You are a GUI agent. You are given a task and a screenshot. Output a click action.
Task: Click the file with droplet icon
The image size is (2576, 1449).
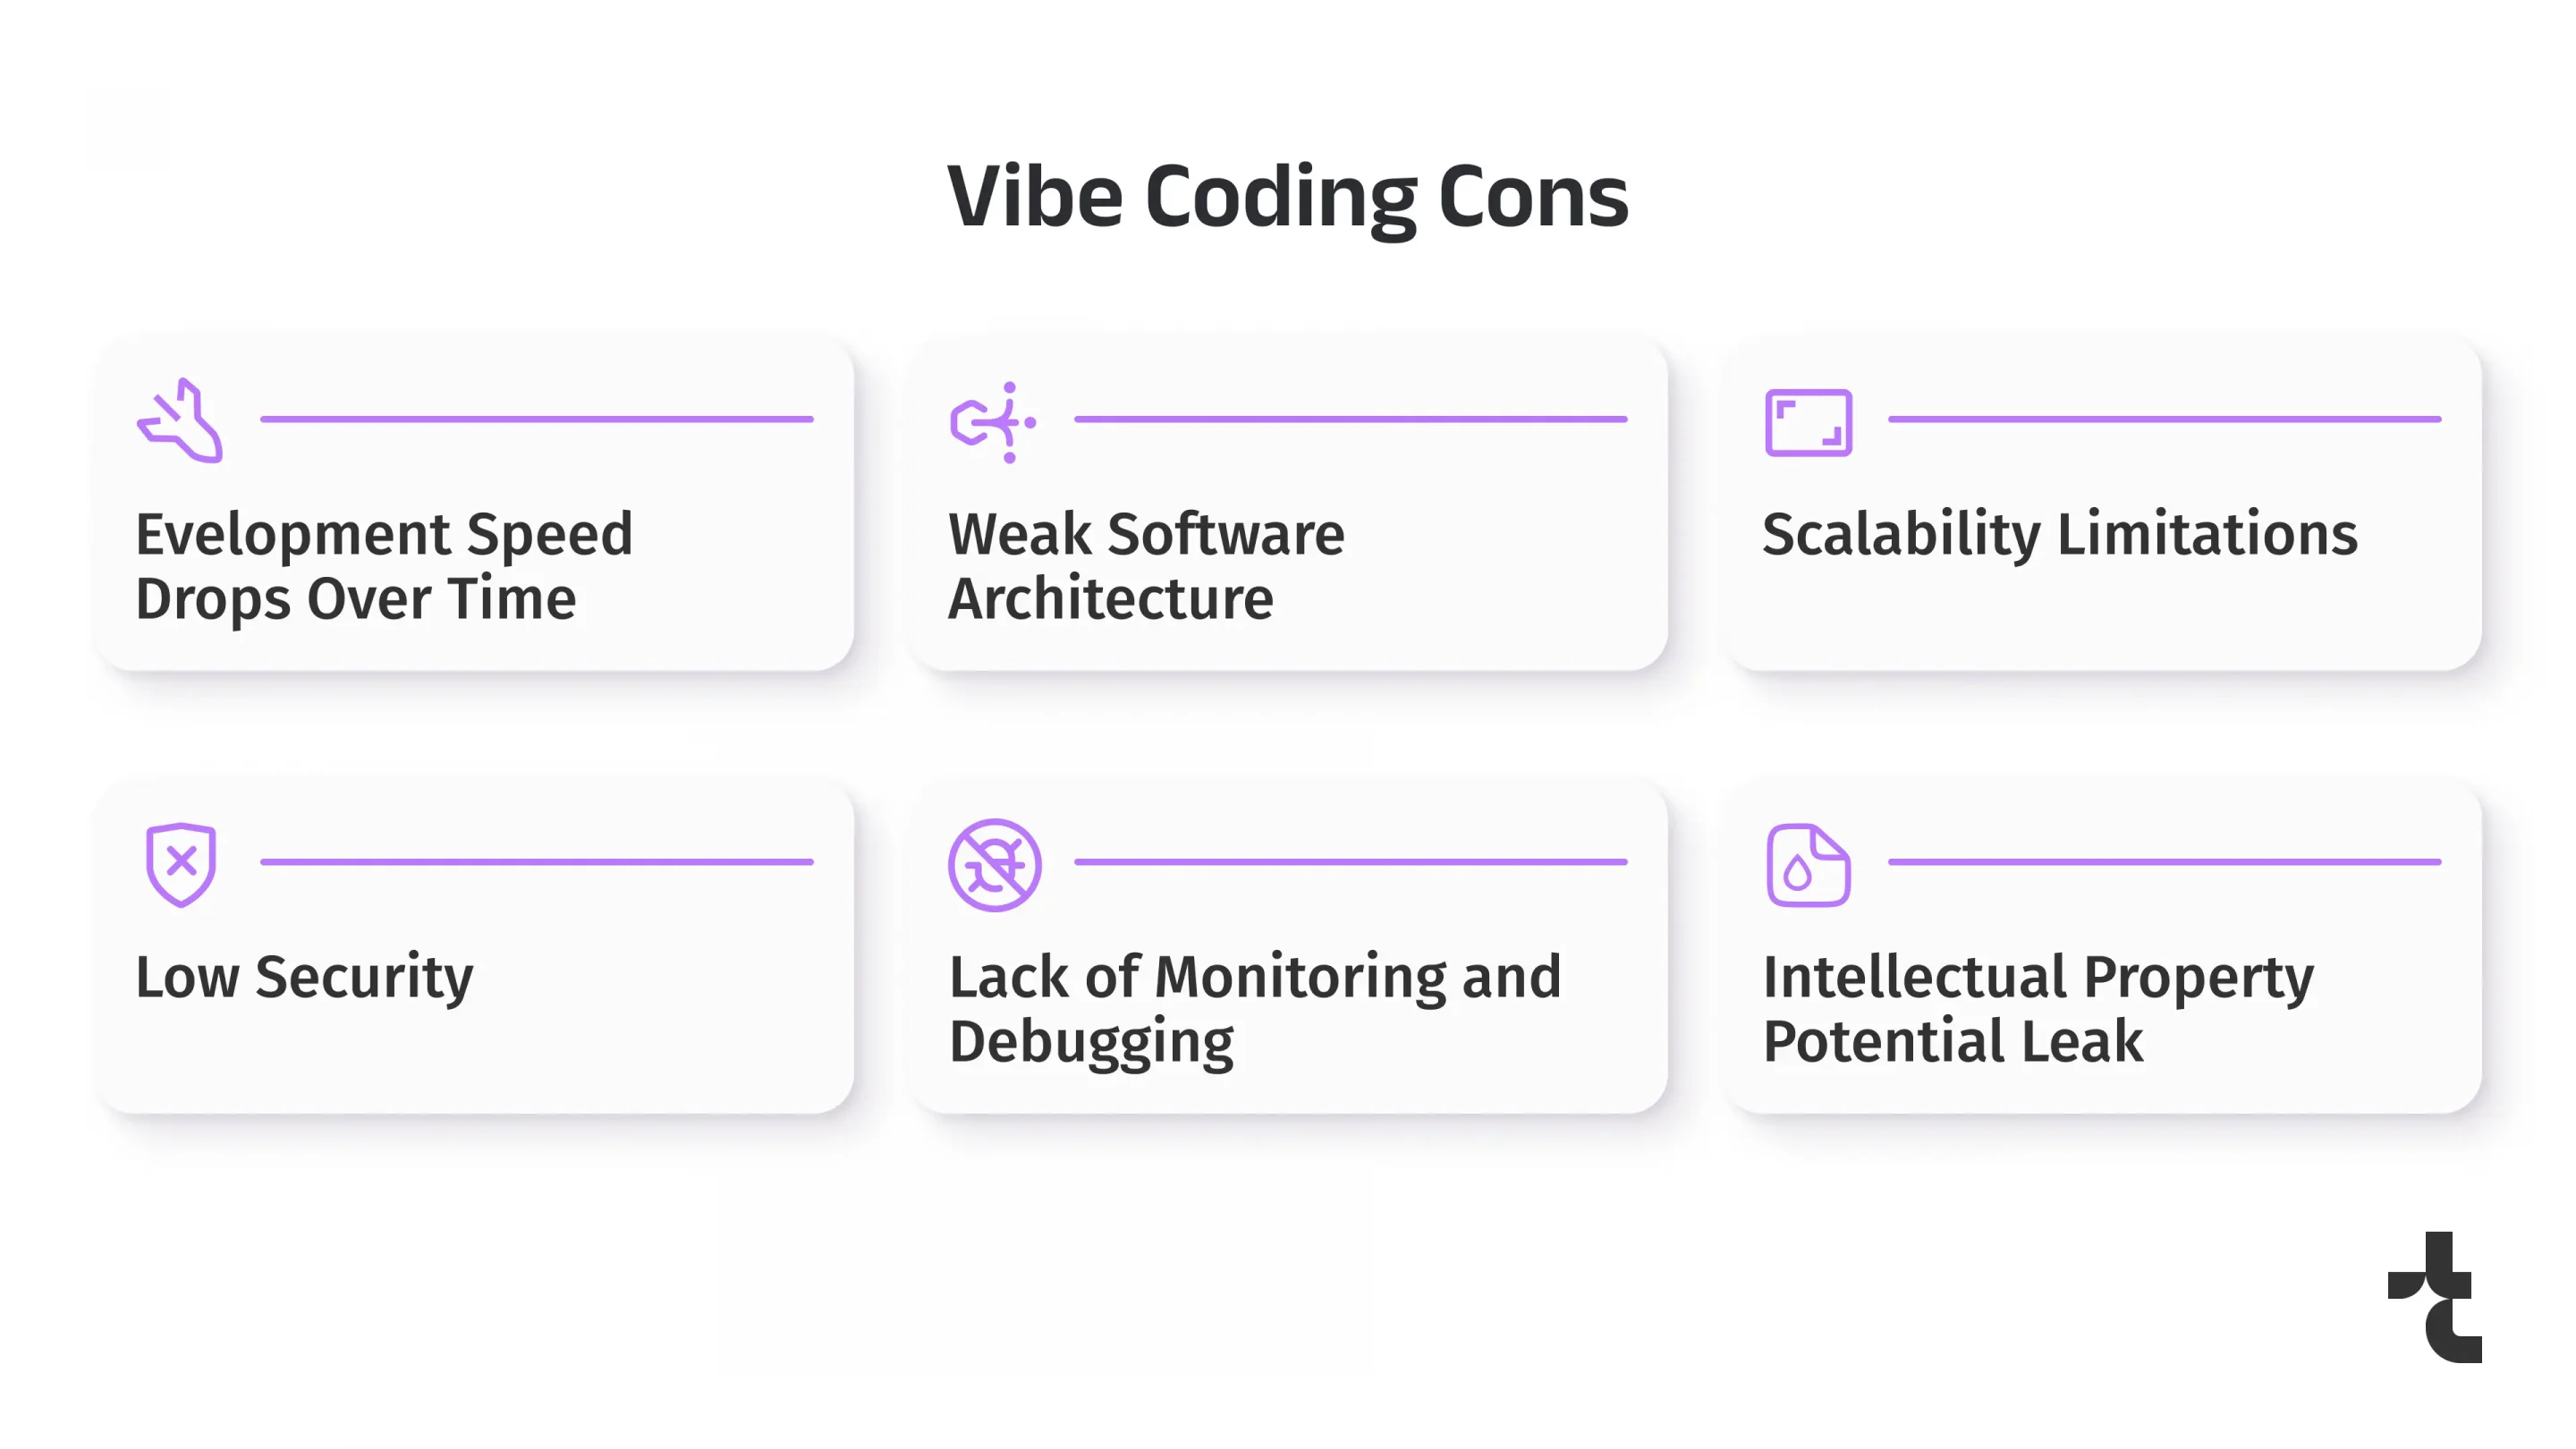[1808, 865]
